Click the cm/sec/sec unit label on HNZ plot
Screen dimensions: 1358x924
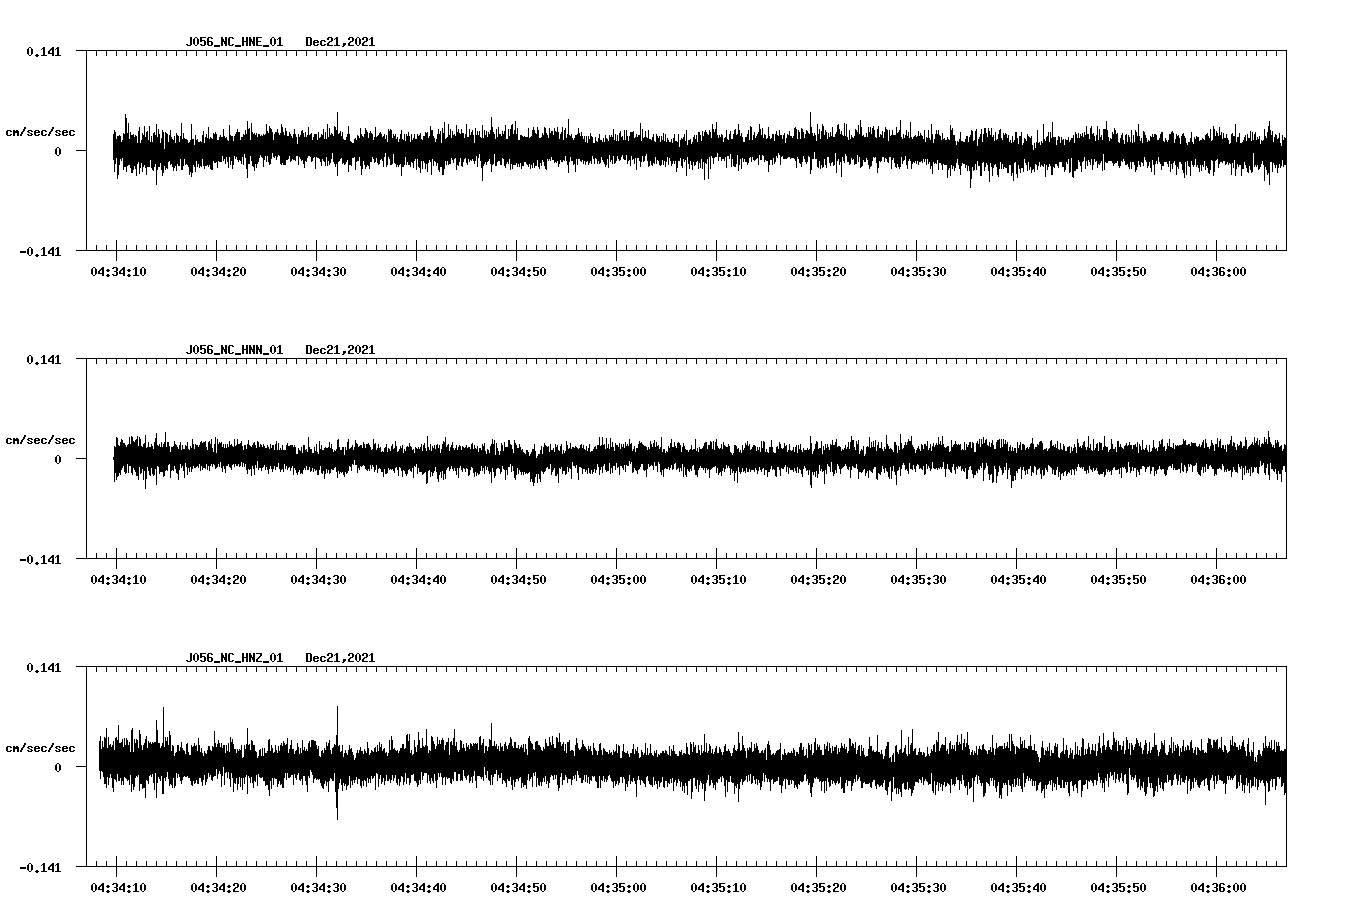(40, 748)
